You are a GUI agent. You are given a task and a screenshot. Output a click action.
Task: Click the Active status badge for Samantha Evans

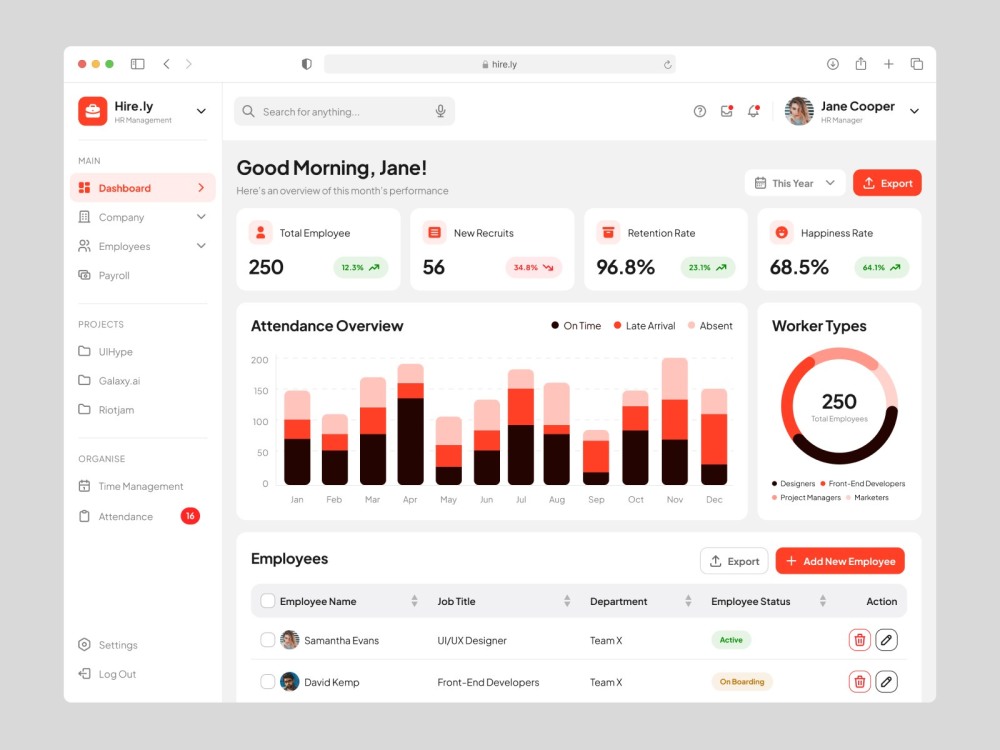click(731, 640)
